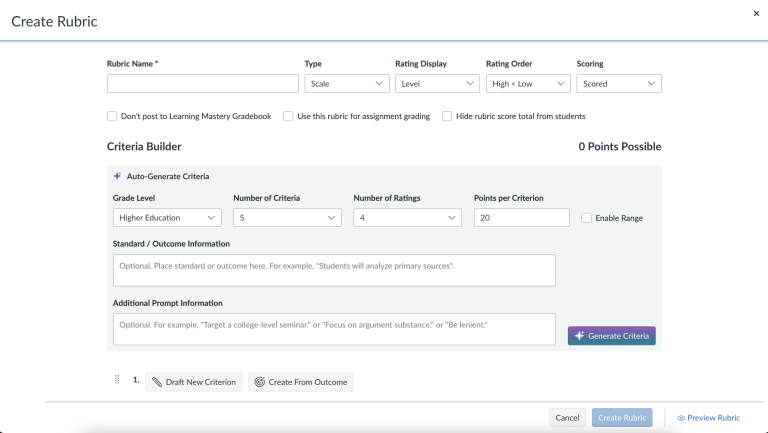The image size is (768, 433).
Task: Open the Type dropdown set to Scale
Action: (347, 84)
